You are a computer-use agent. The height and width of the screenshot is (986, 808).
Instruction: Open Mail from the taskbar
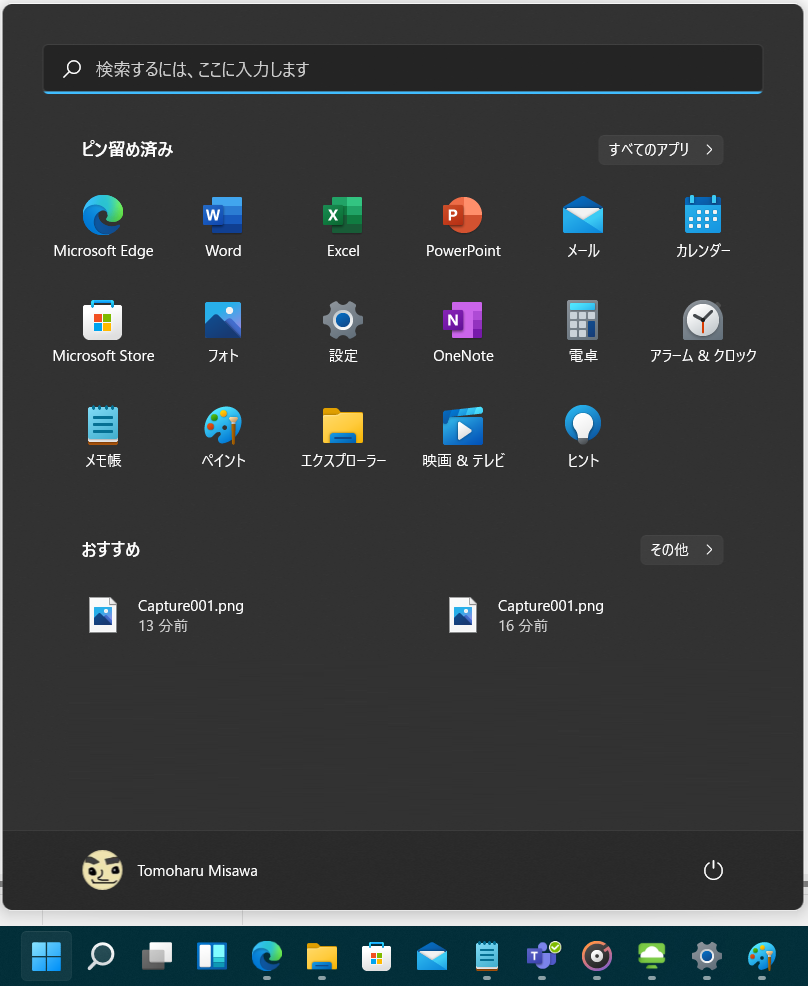pos(431,956)
